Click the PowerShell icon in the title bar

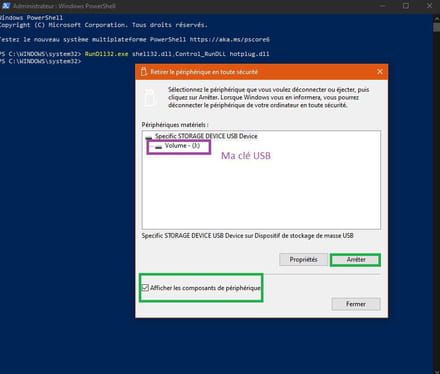[6, 6]
